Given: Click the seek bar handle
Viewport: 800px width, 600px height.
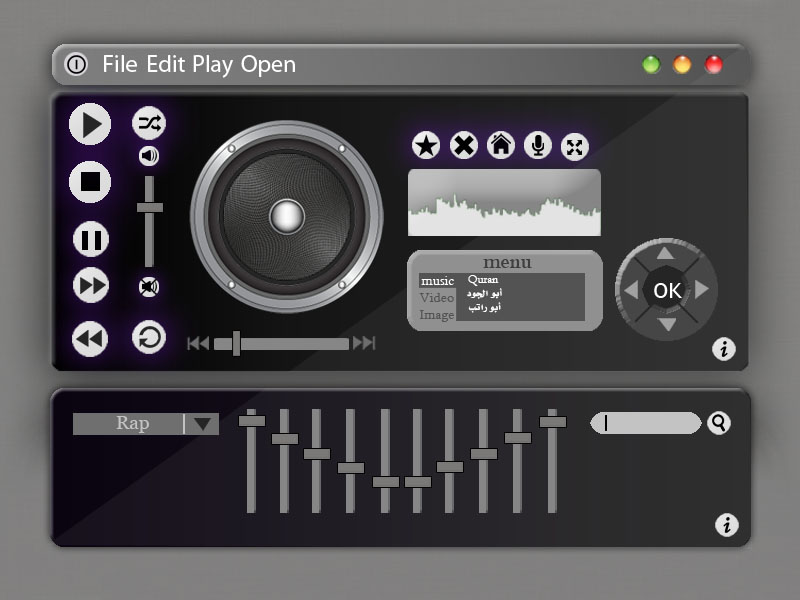Looking at the screenshot, I should pyautogui.click(x=236, y=343).
